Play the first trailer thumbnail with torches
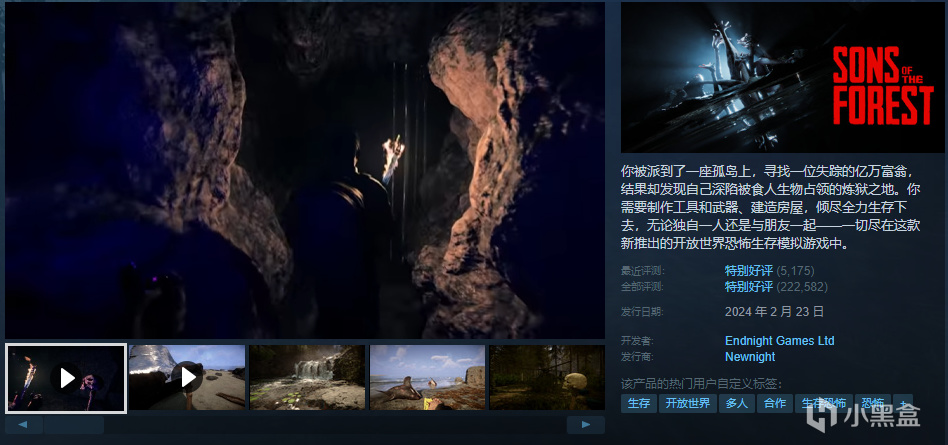 tap(66, 378)
